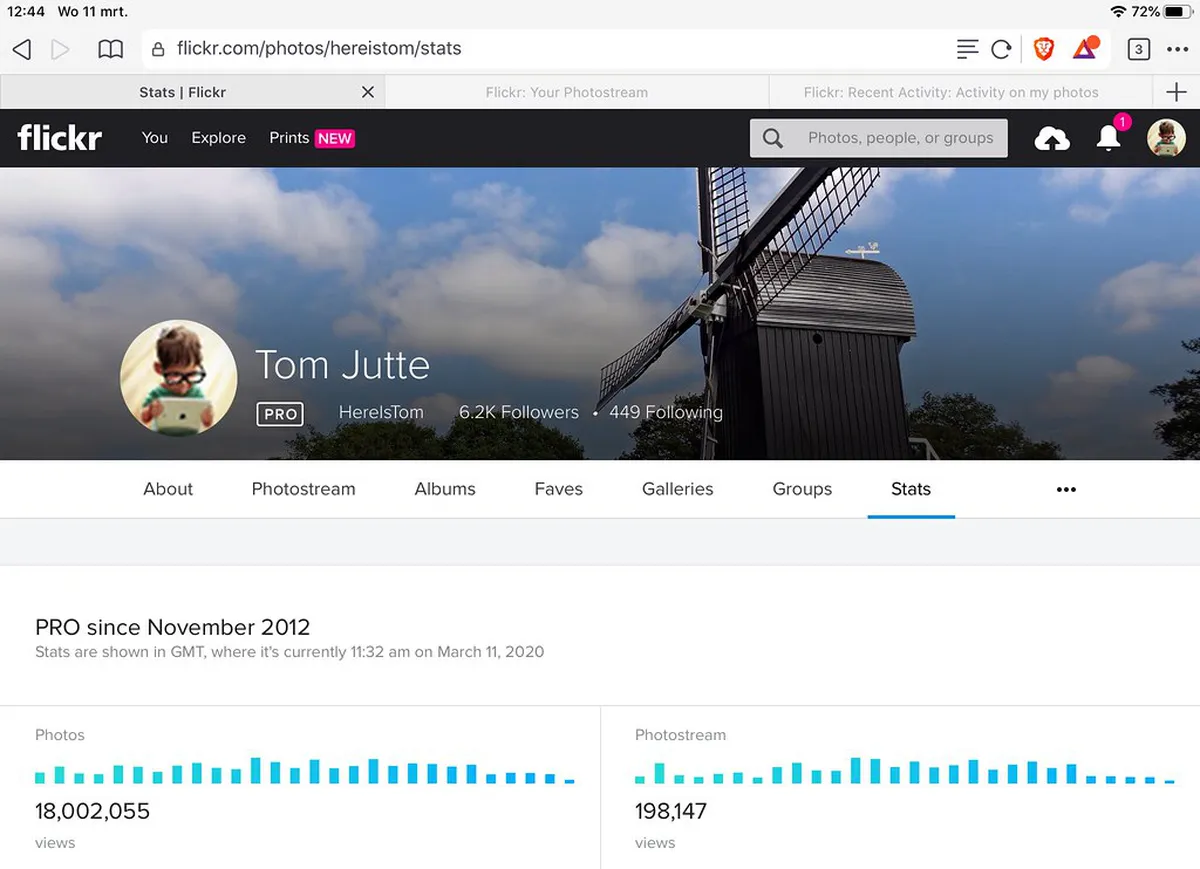Reload the page with refresh icon
1200x869 pixels.
tap(1001, 49)
